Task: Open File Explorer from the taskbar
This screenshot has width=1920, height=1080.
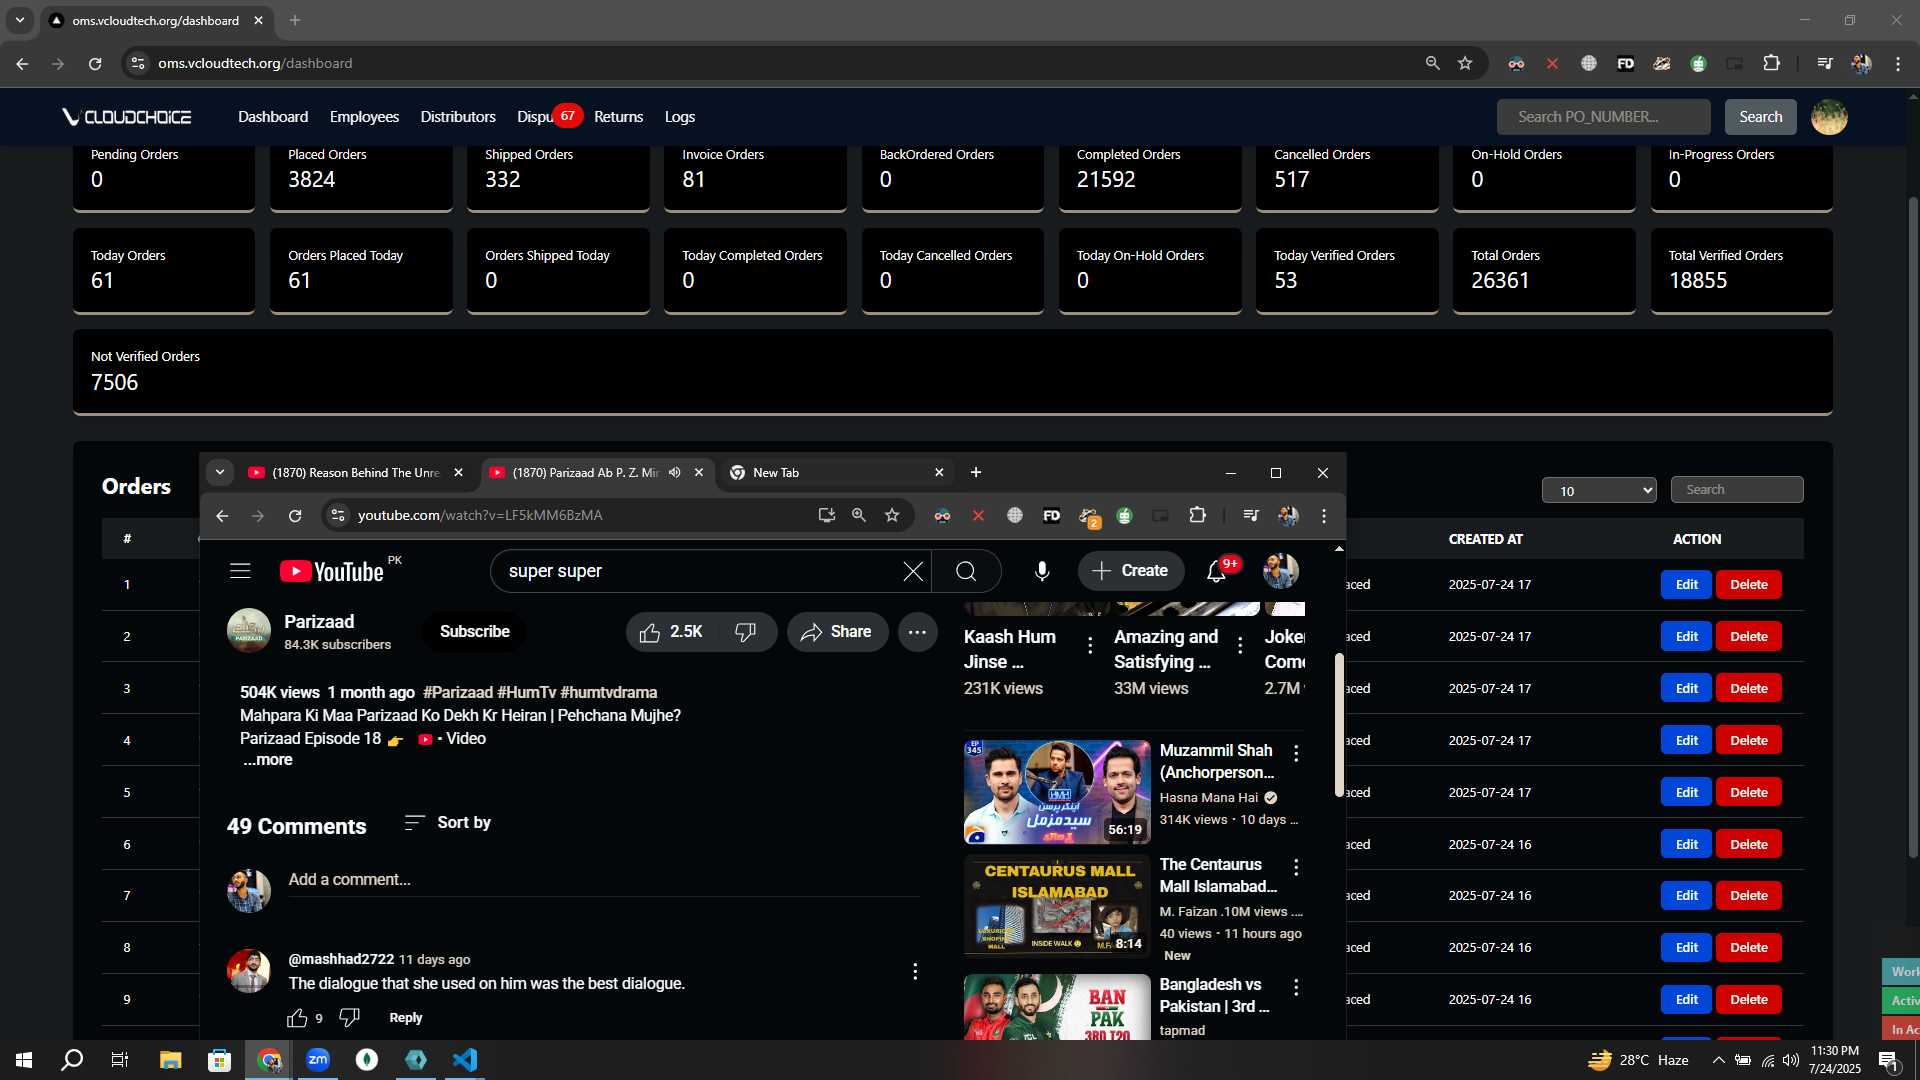Action: click(x=170, y=1060)
